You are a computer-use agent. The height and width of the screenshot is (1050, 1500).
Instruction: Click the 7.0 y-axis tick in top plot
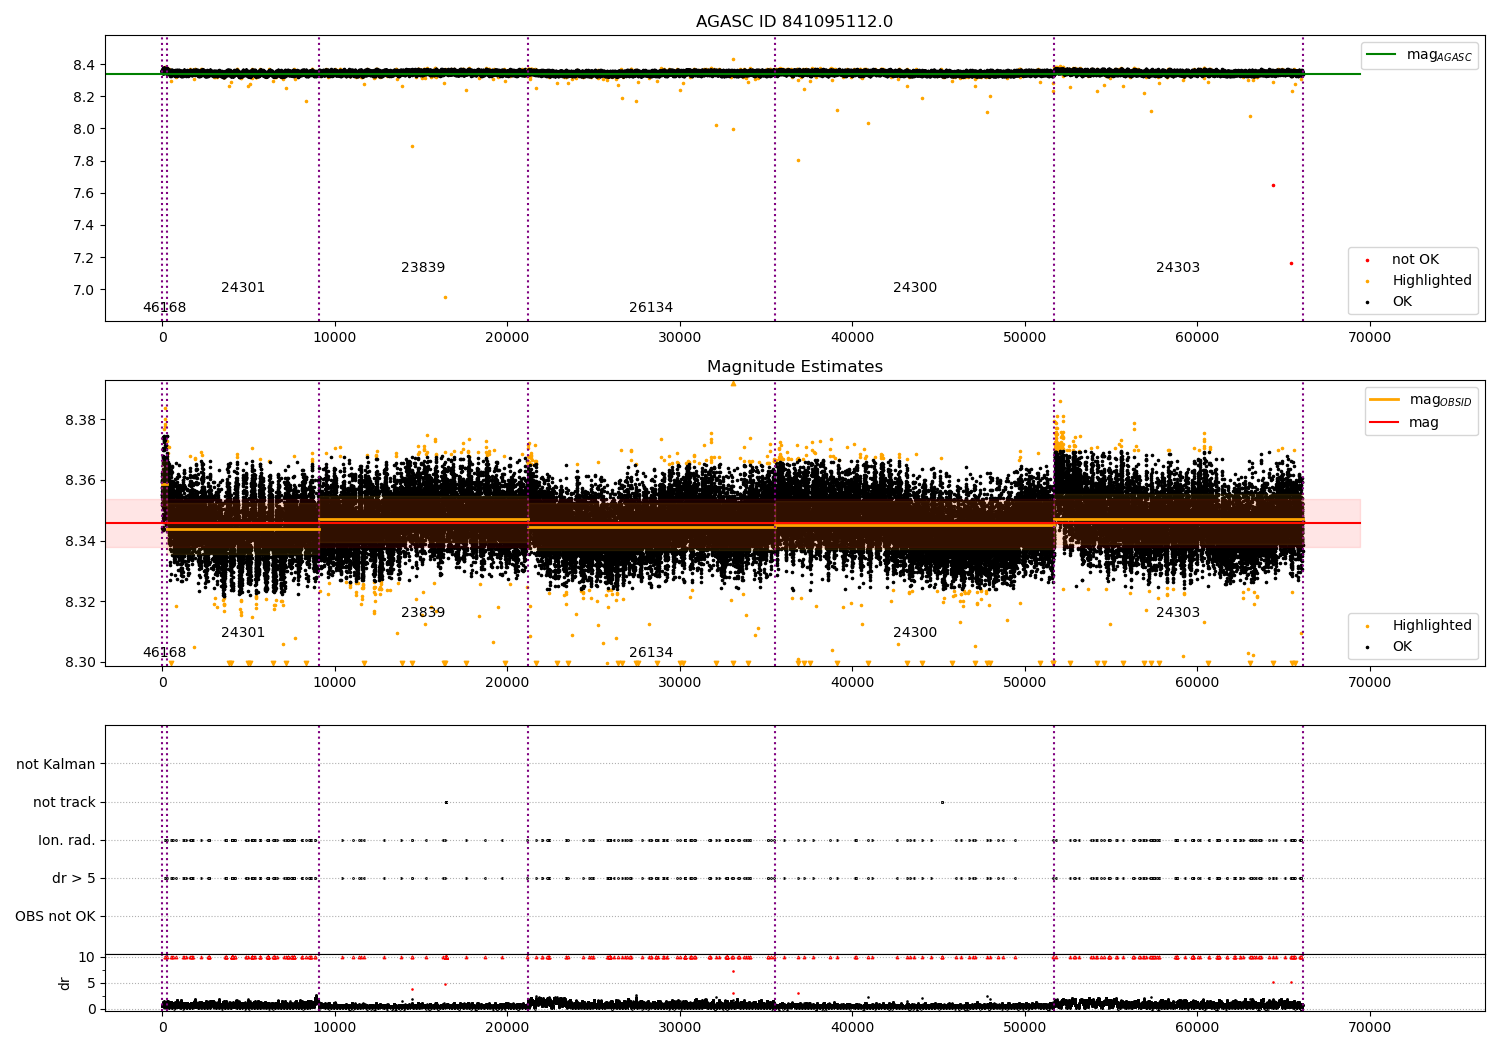tap(84, 290)
